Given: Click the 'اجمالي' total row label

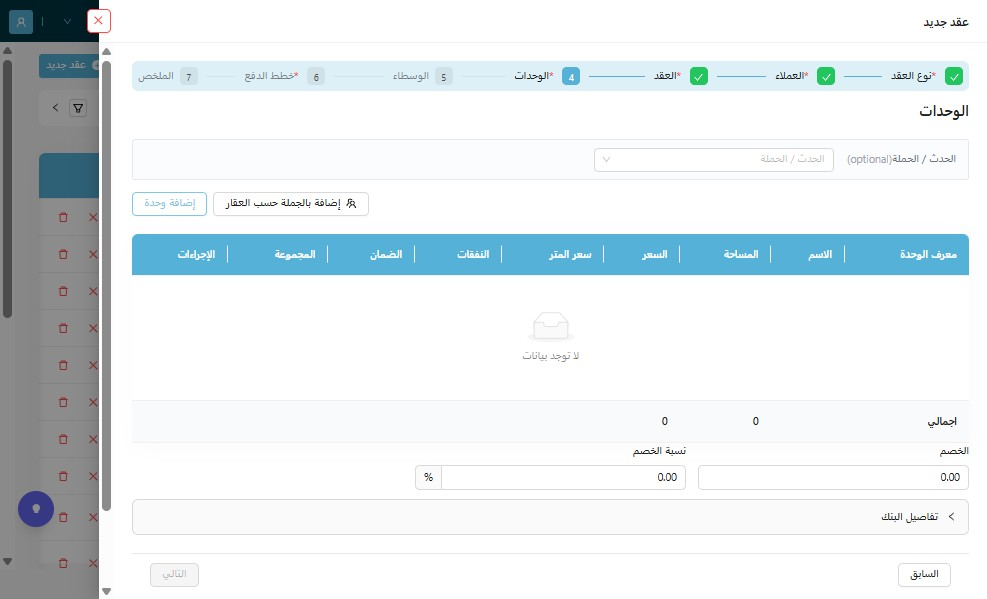Looking at the screenshot, I should (x=942, y=422).
